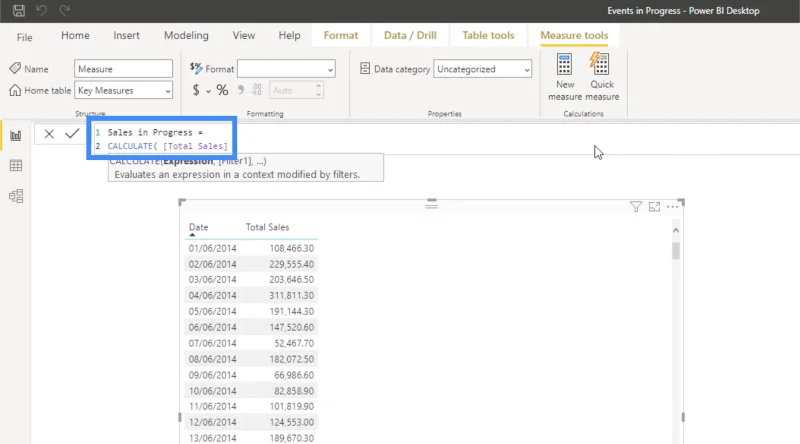The width and height of the screenshot is (800, 444).
Task: Select the 01/06/2014 date cell
Action: (x=212, y=248)
